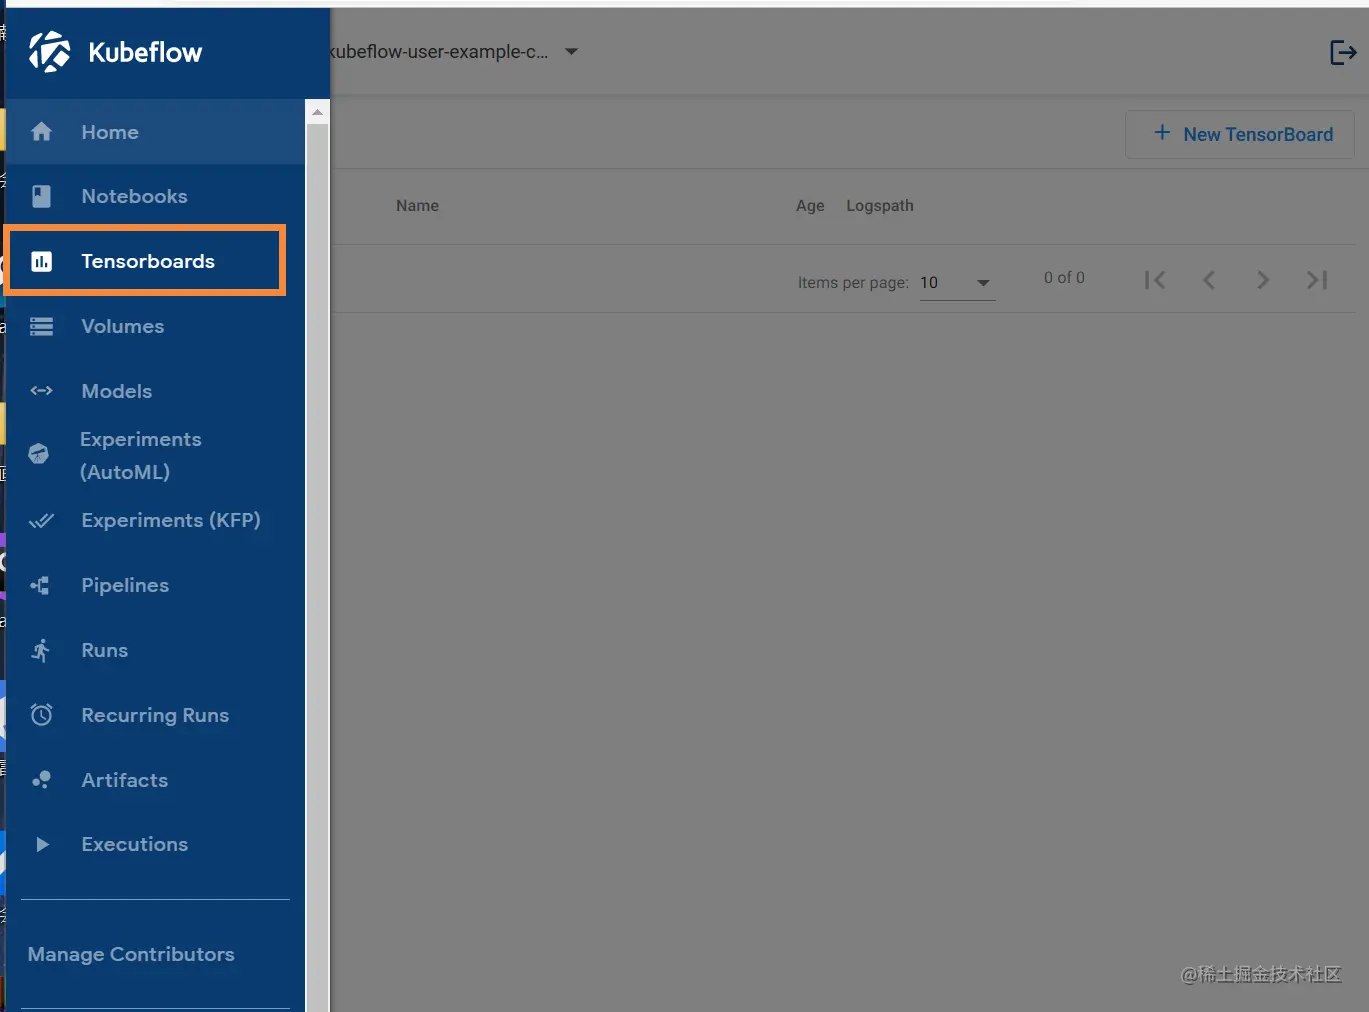The image size is (1369, 1012).
Task: Click the 'Items per page:' label
Action: point(853,283)
